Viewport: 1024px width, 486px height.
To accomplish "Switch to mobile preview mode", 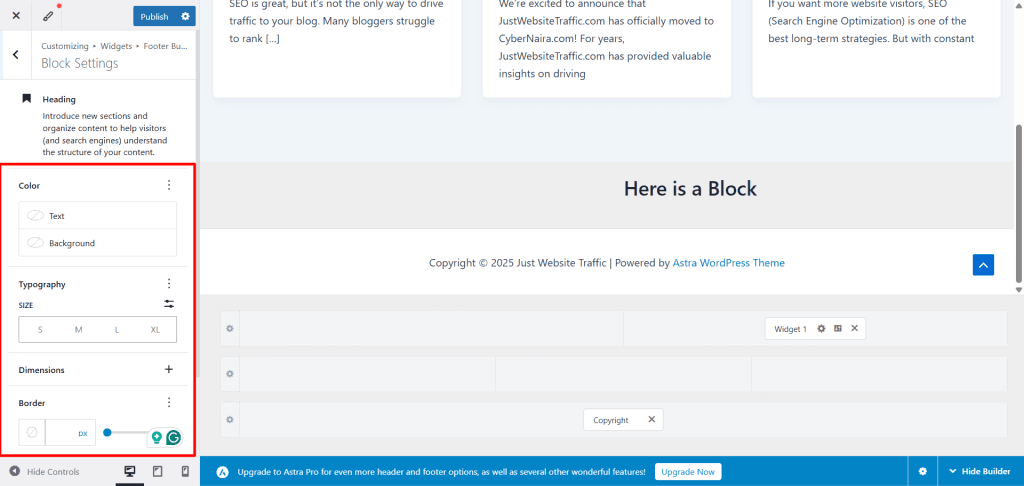I will [185, 471].
